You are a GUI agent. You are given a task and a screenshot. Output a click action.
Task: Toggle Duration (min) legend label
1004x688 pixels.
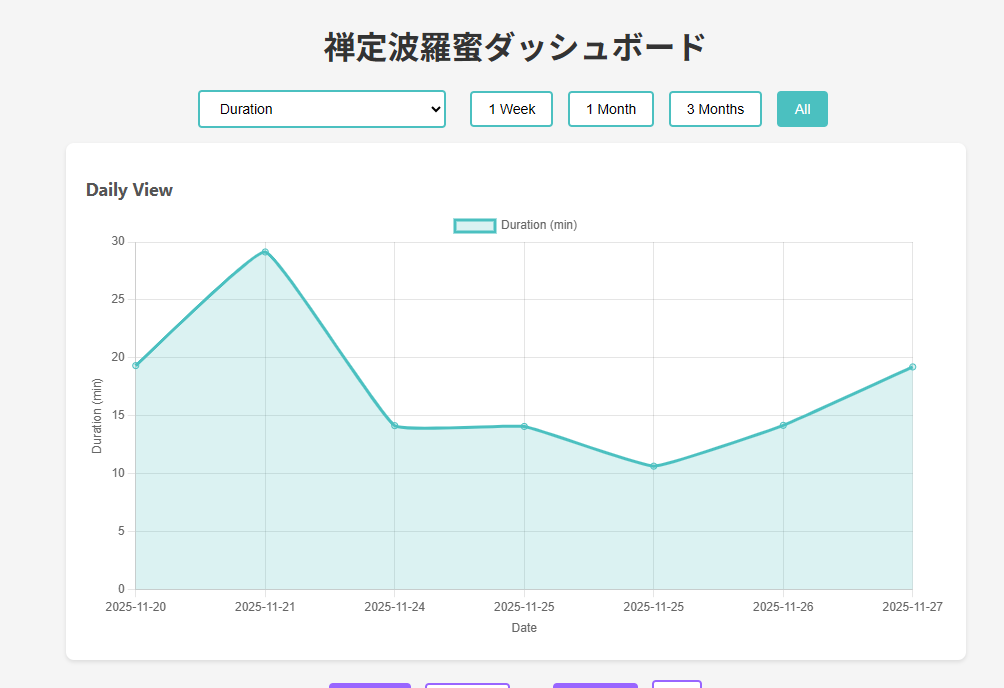point(539,225)
